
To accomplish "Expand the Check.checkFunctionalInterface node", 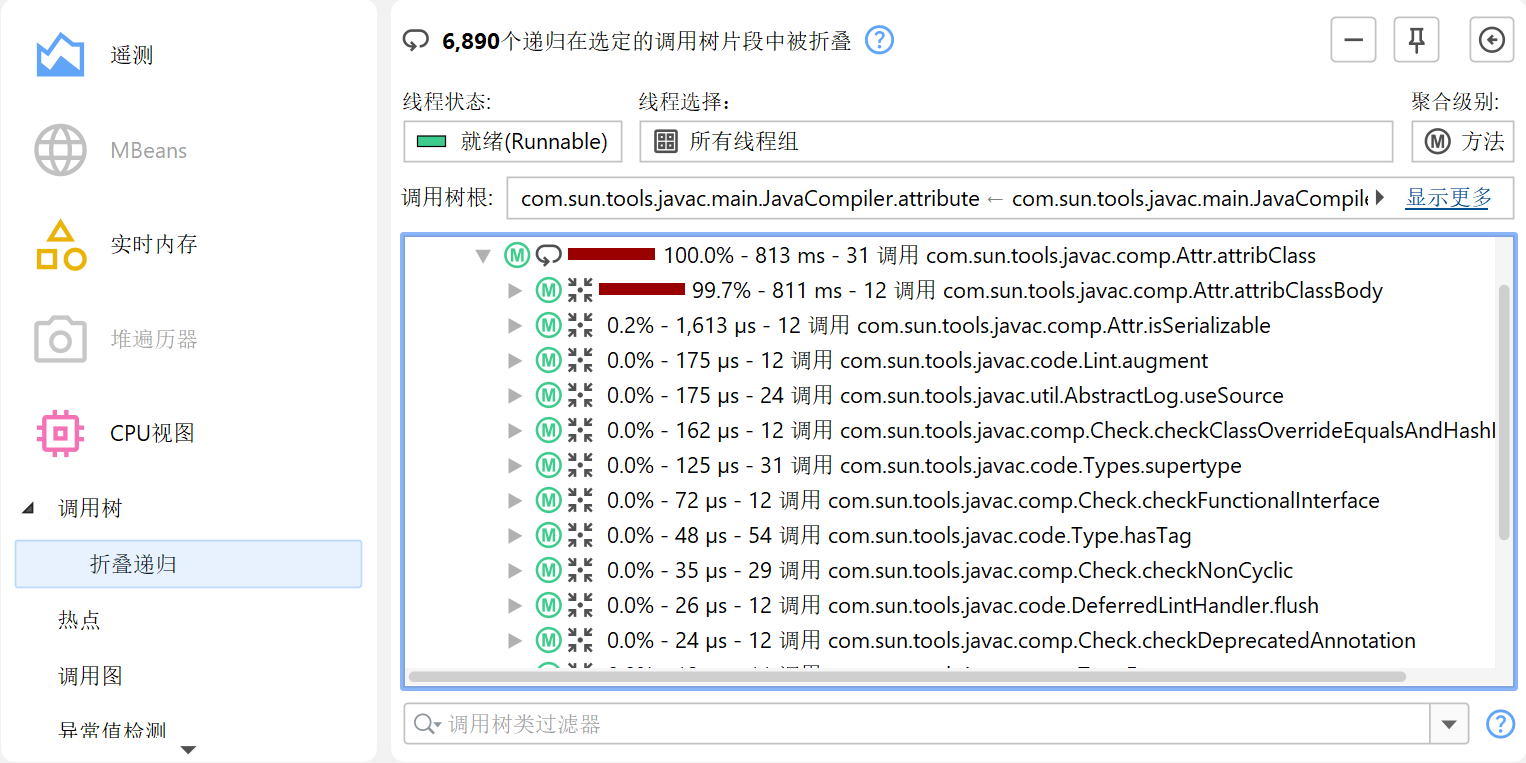I will coord(515,501).
